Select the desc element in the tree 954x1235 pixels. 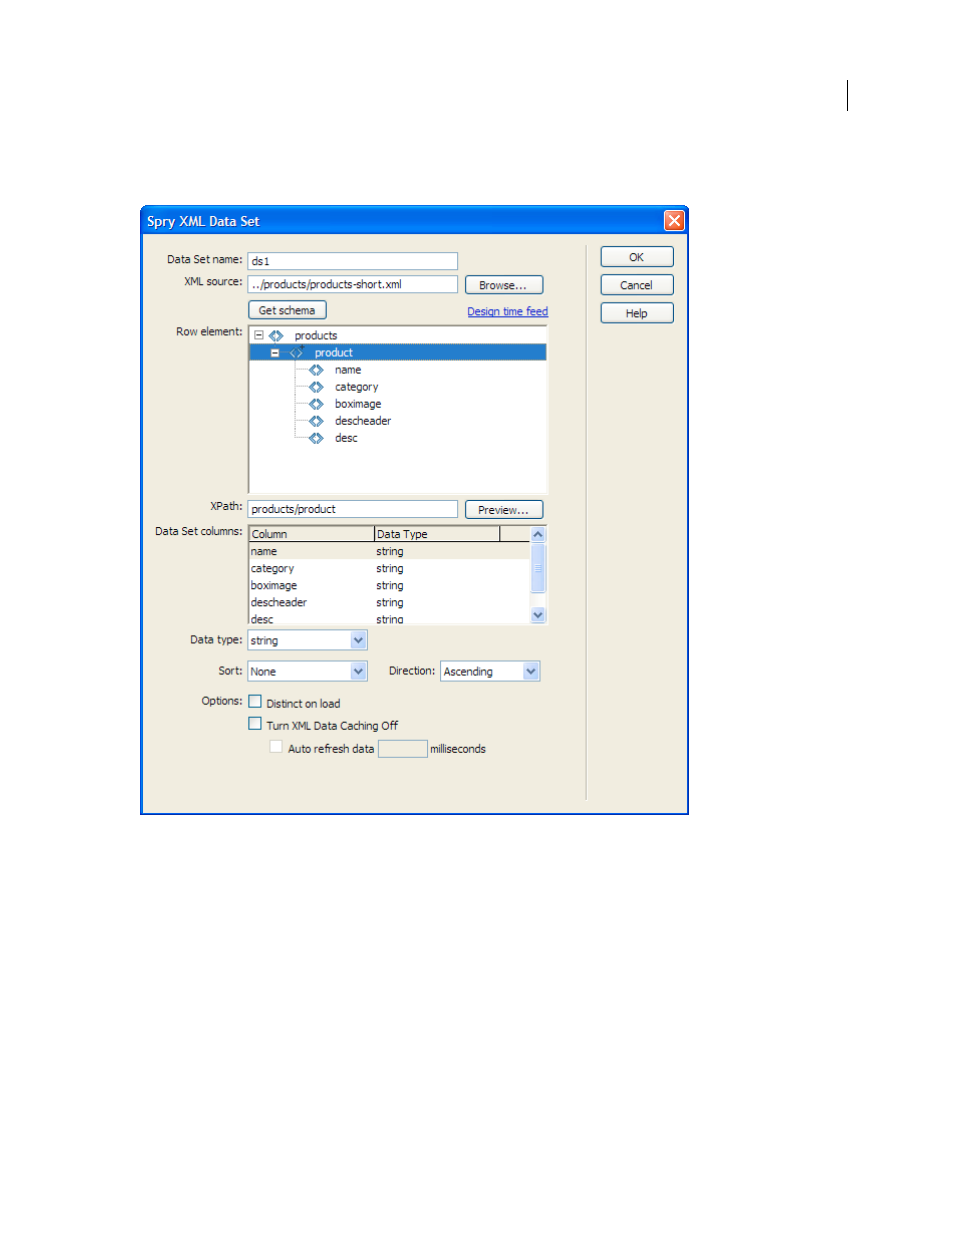(346, 438)
